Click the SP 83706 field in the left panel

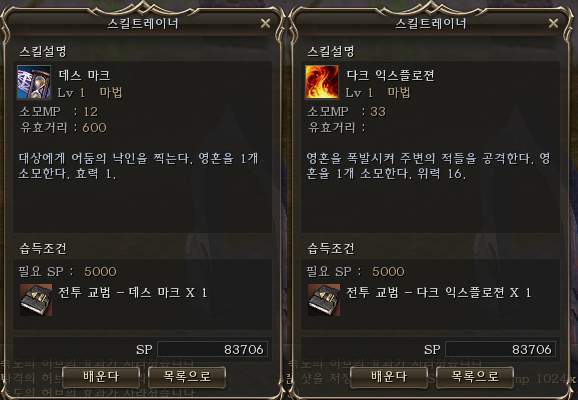pos(212,349)
